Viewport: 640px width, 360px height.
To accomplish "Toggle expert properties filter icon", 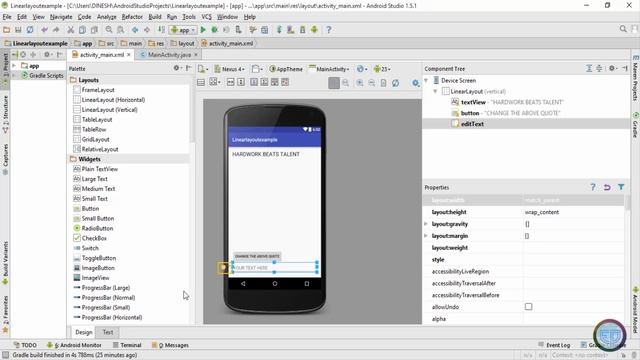I will tap(621, 187).
